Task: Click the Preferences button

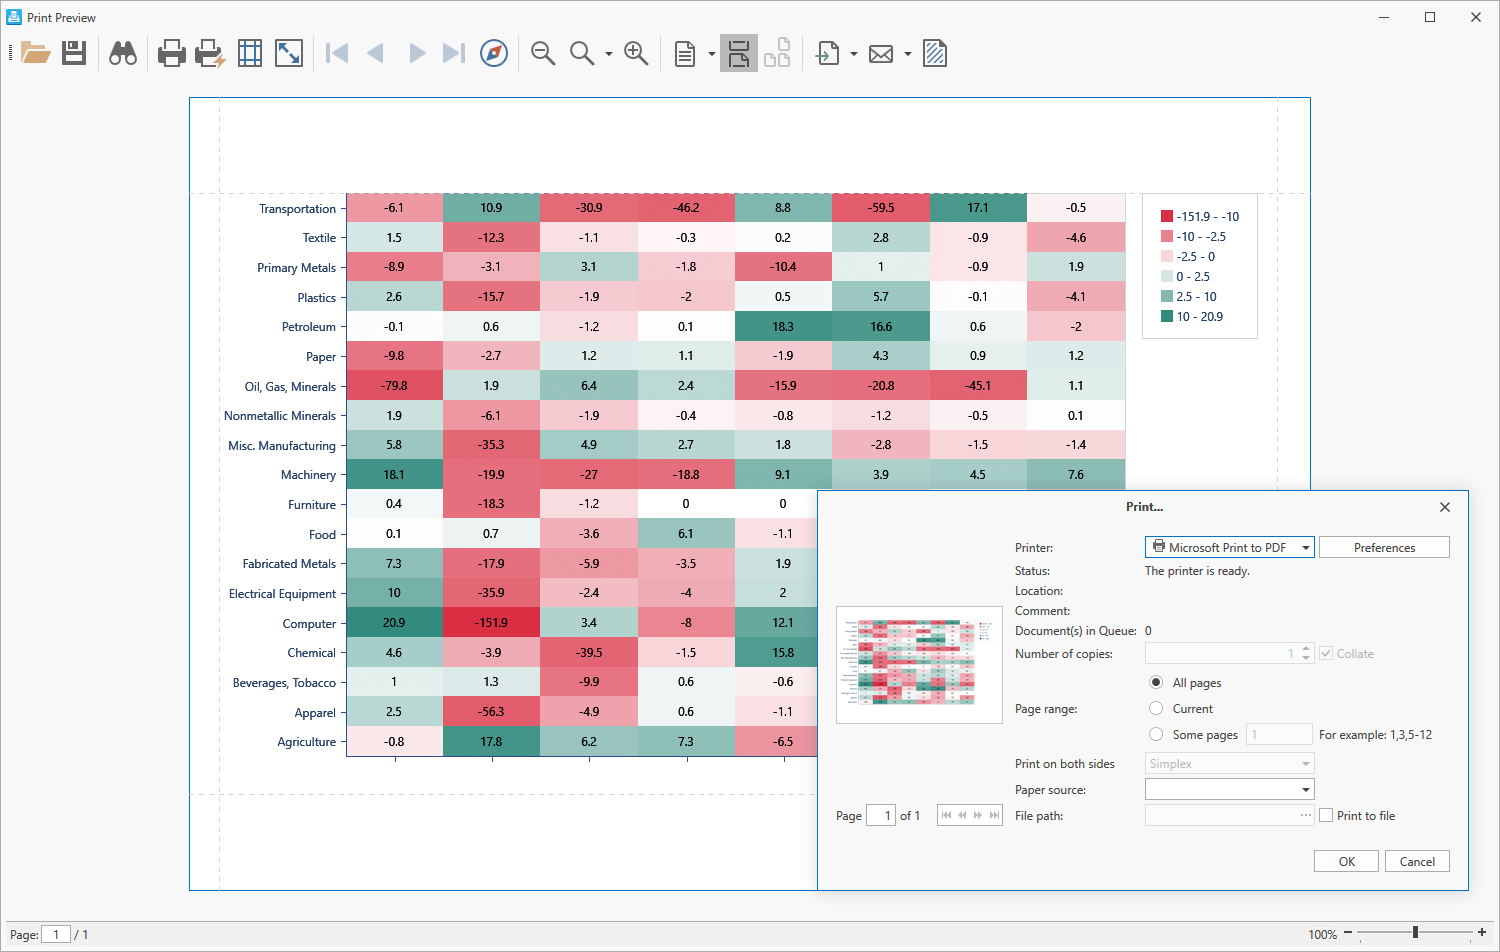Action: [x=1384, y=548]
